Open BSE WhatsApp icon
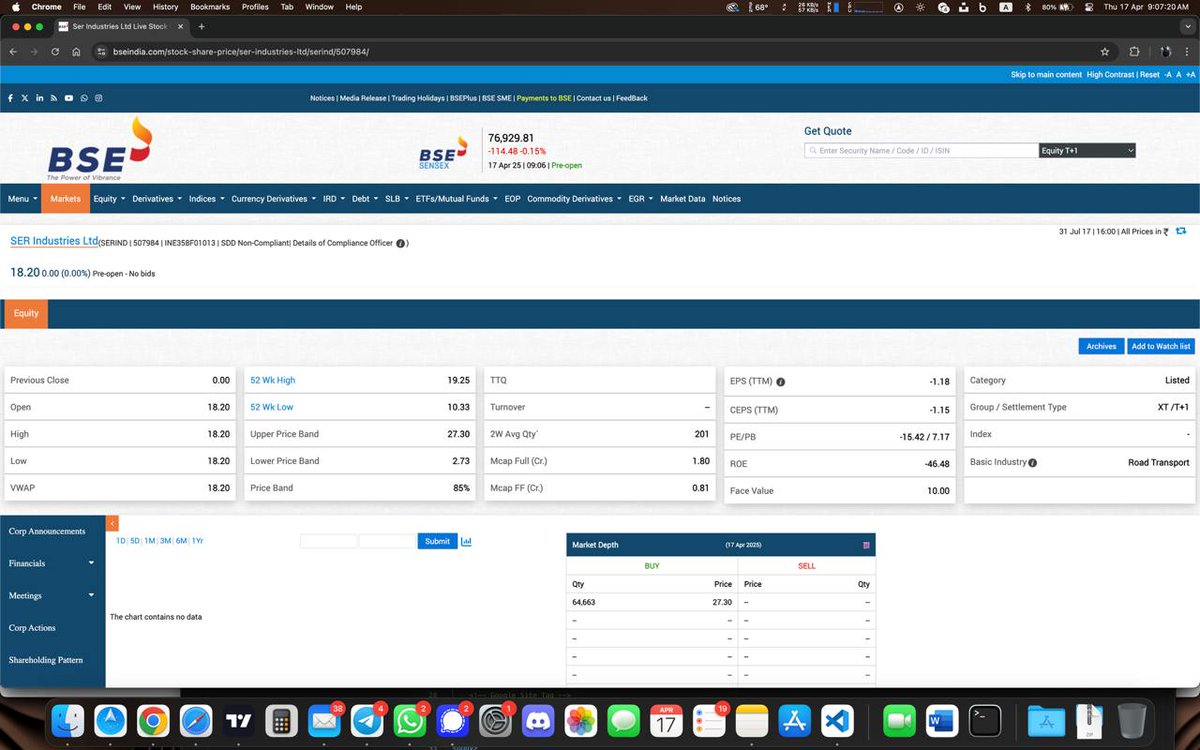The height and width of the screenshot is (750, 1200). (x=84, y=98)
